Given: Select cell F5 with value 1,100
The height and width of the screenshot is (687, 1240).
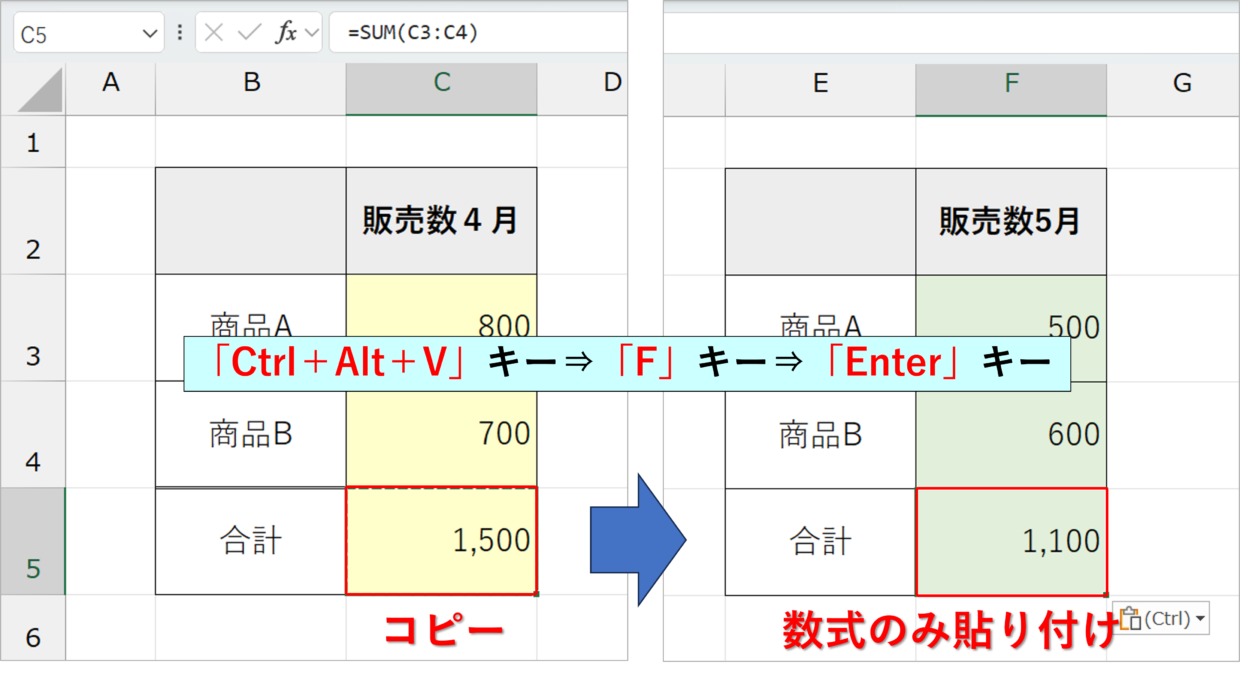Looking at the screenshot, I should click(x=1011, y=541).
